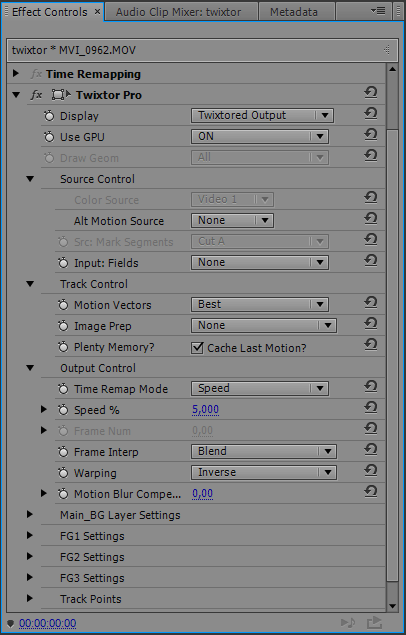Expand the Motion Blur Compensation parameter
This screenshot has height=635, width=406.
pos(44,493)
